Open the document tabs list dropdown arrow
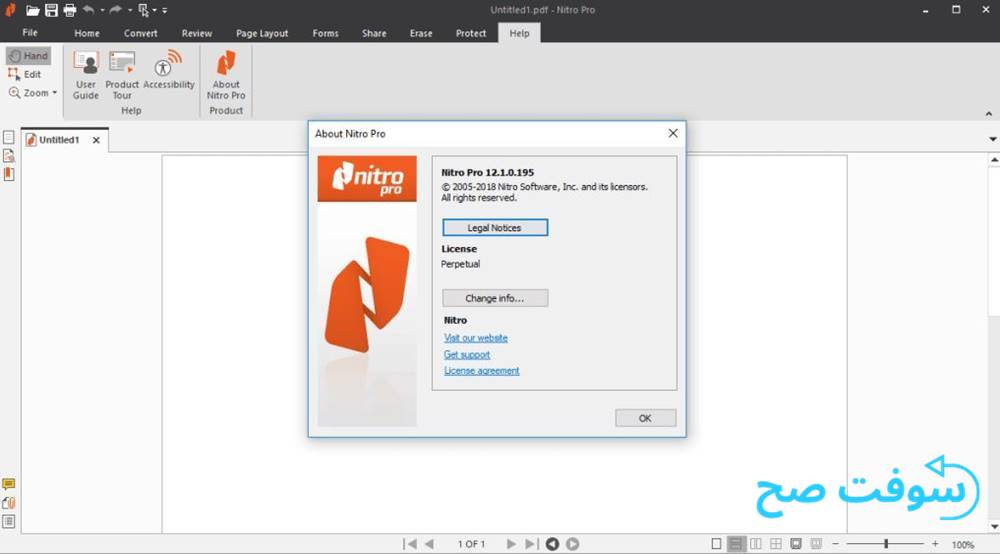 [992, 139]
